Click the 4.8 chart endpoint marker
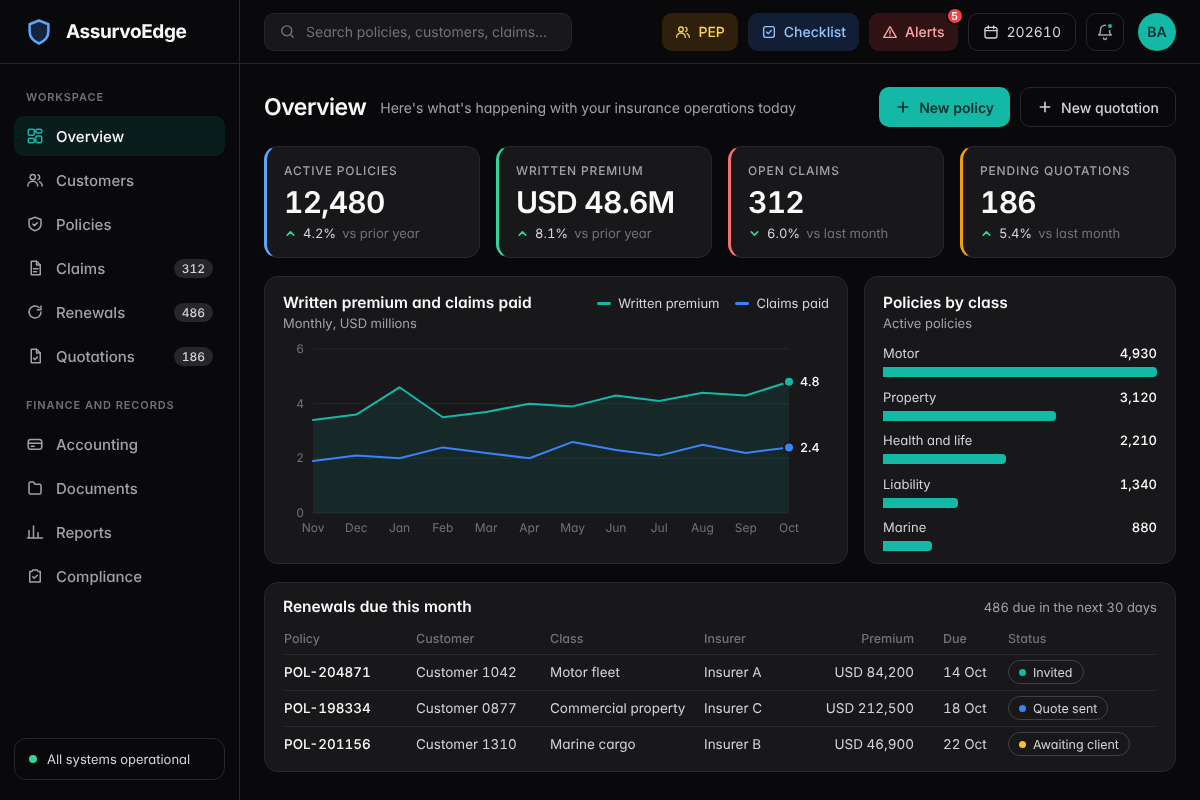 coord(789,381)
